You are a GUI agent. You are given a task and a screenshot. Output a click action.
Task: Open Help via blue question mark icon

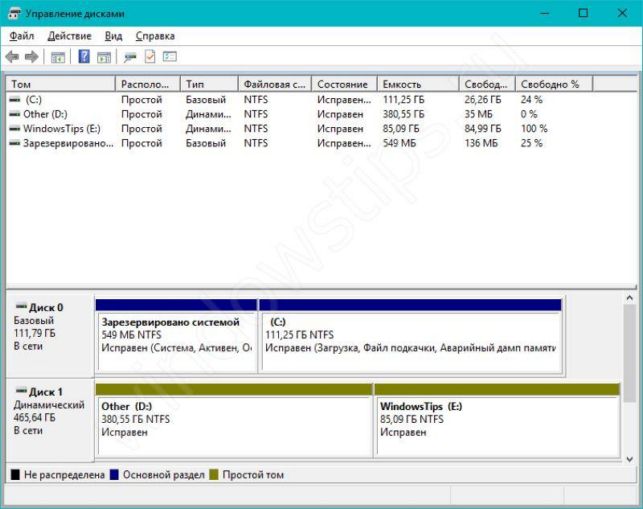[84, 56]
